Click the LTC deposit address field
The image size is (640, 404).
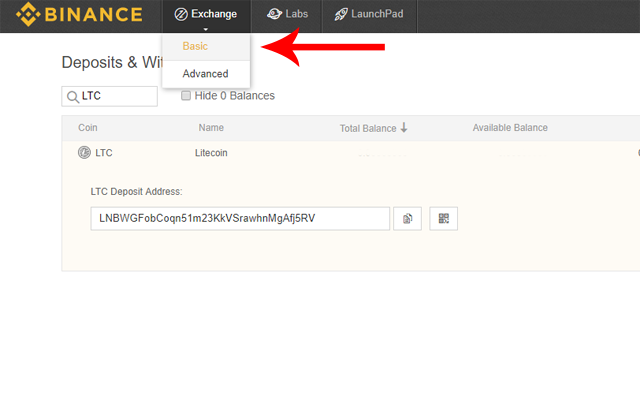coord(240,219)
